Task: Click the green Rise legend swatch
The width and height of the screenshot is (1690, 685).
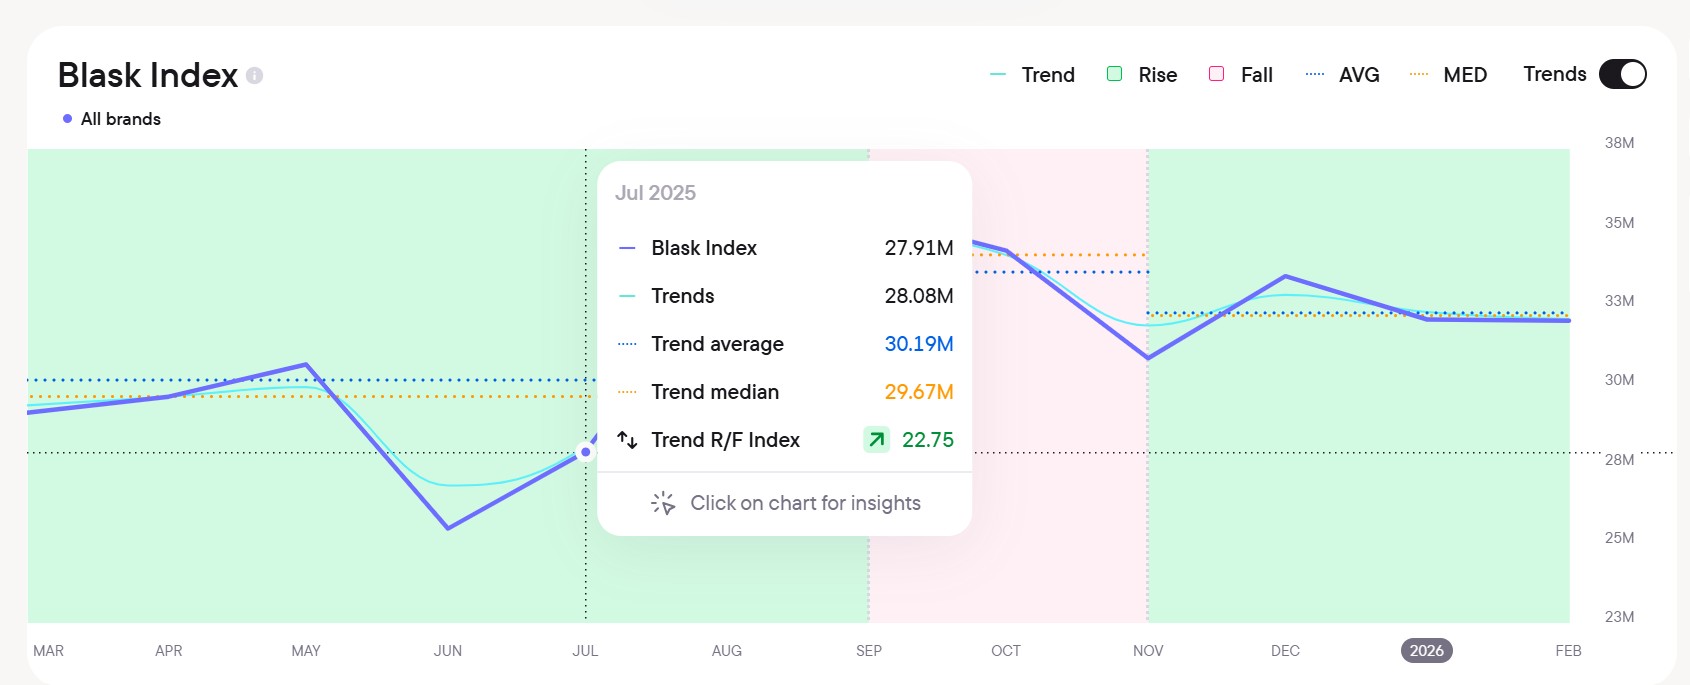Action: click(x=1114, y=74)
